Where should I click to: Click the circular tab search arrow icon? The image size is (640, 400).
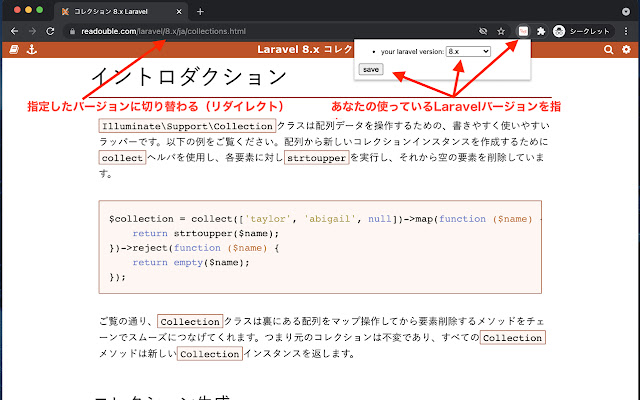point(626,12)
